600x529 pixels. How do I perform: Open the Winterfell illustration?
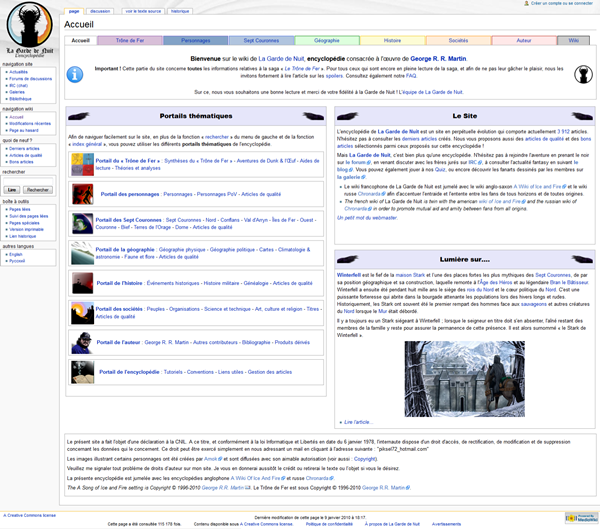(465, 379)
